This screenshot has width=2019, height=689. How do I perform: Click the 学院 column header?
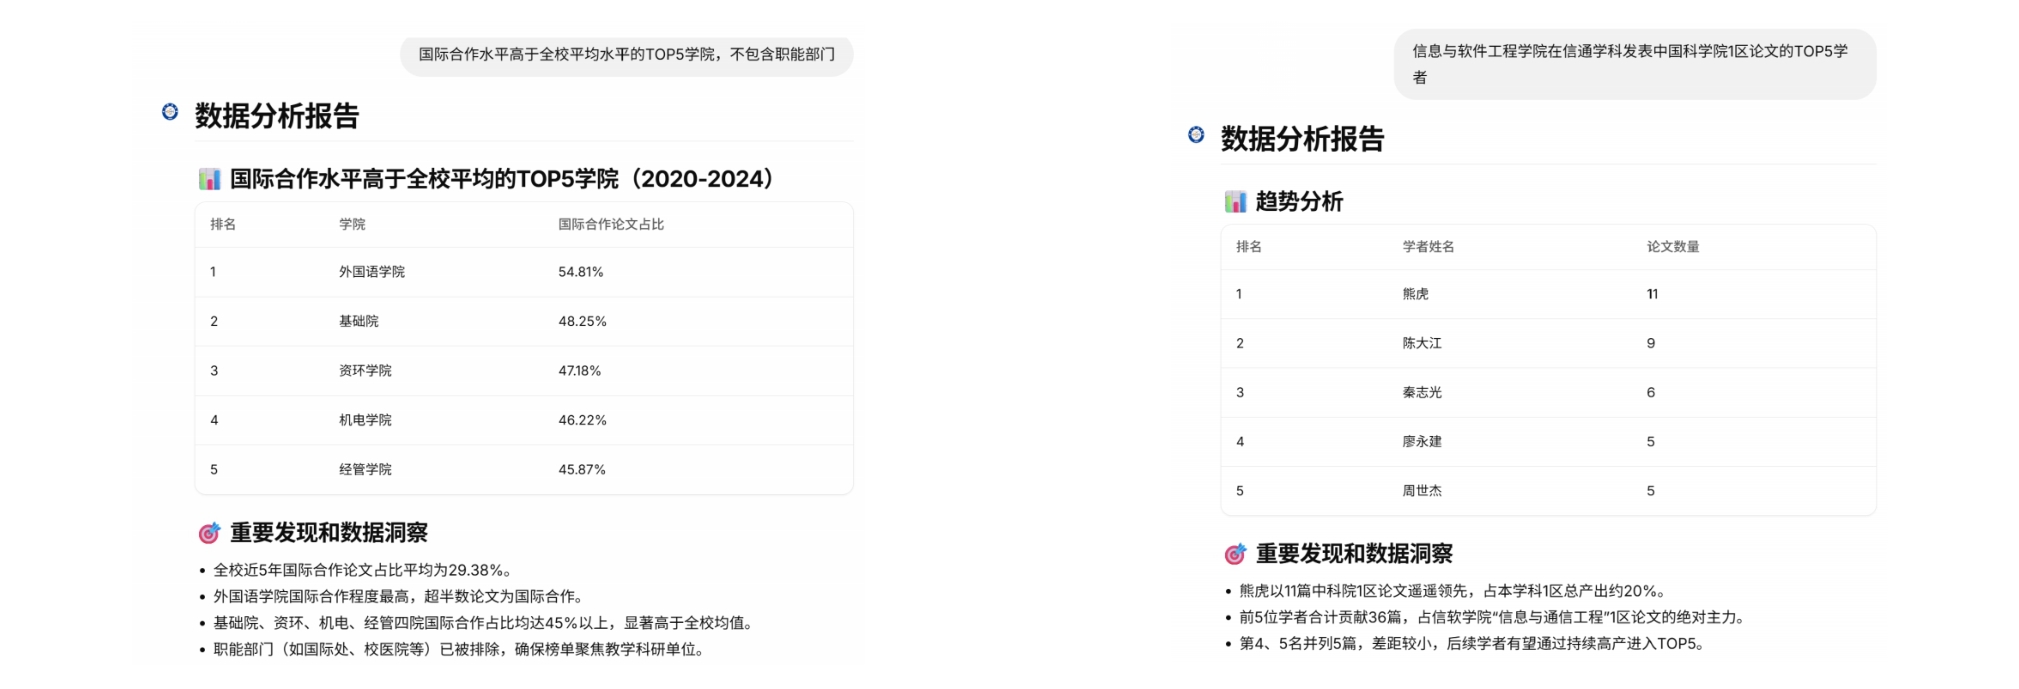click(x=352, y=224)
